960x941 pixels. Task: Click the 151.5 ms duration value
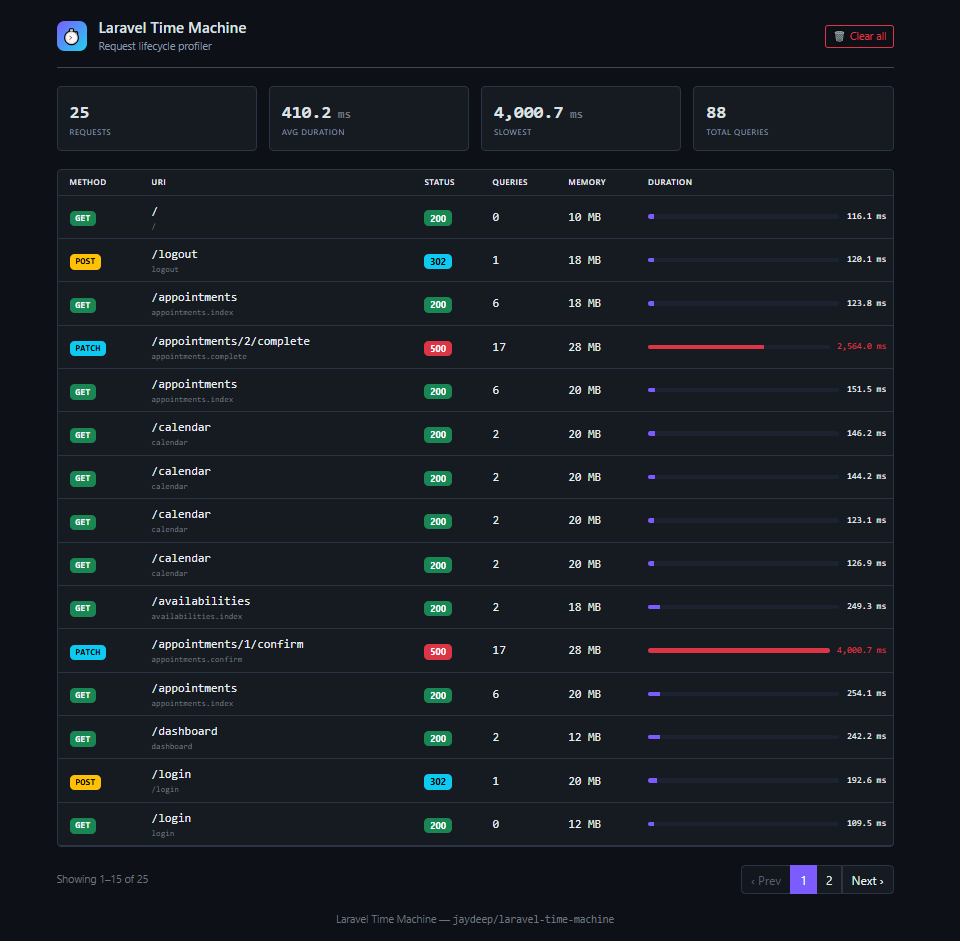[866, 389]
